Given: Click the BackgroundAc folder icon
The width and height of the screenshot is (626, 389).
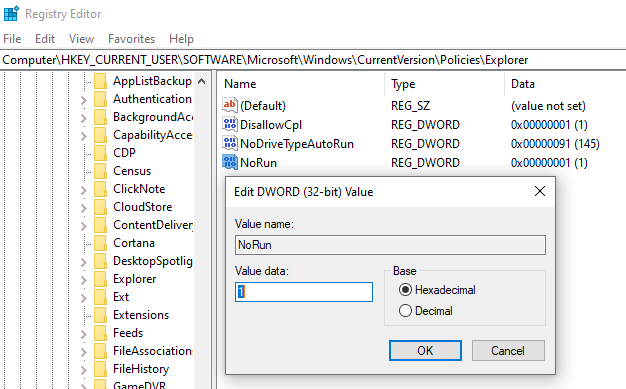Looking at the screenshot, I should 101,117.
